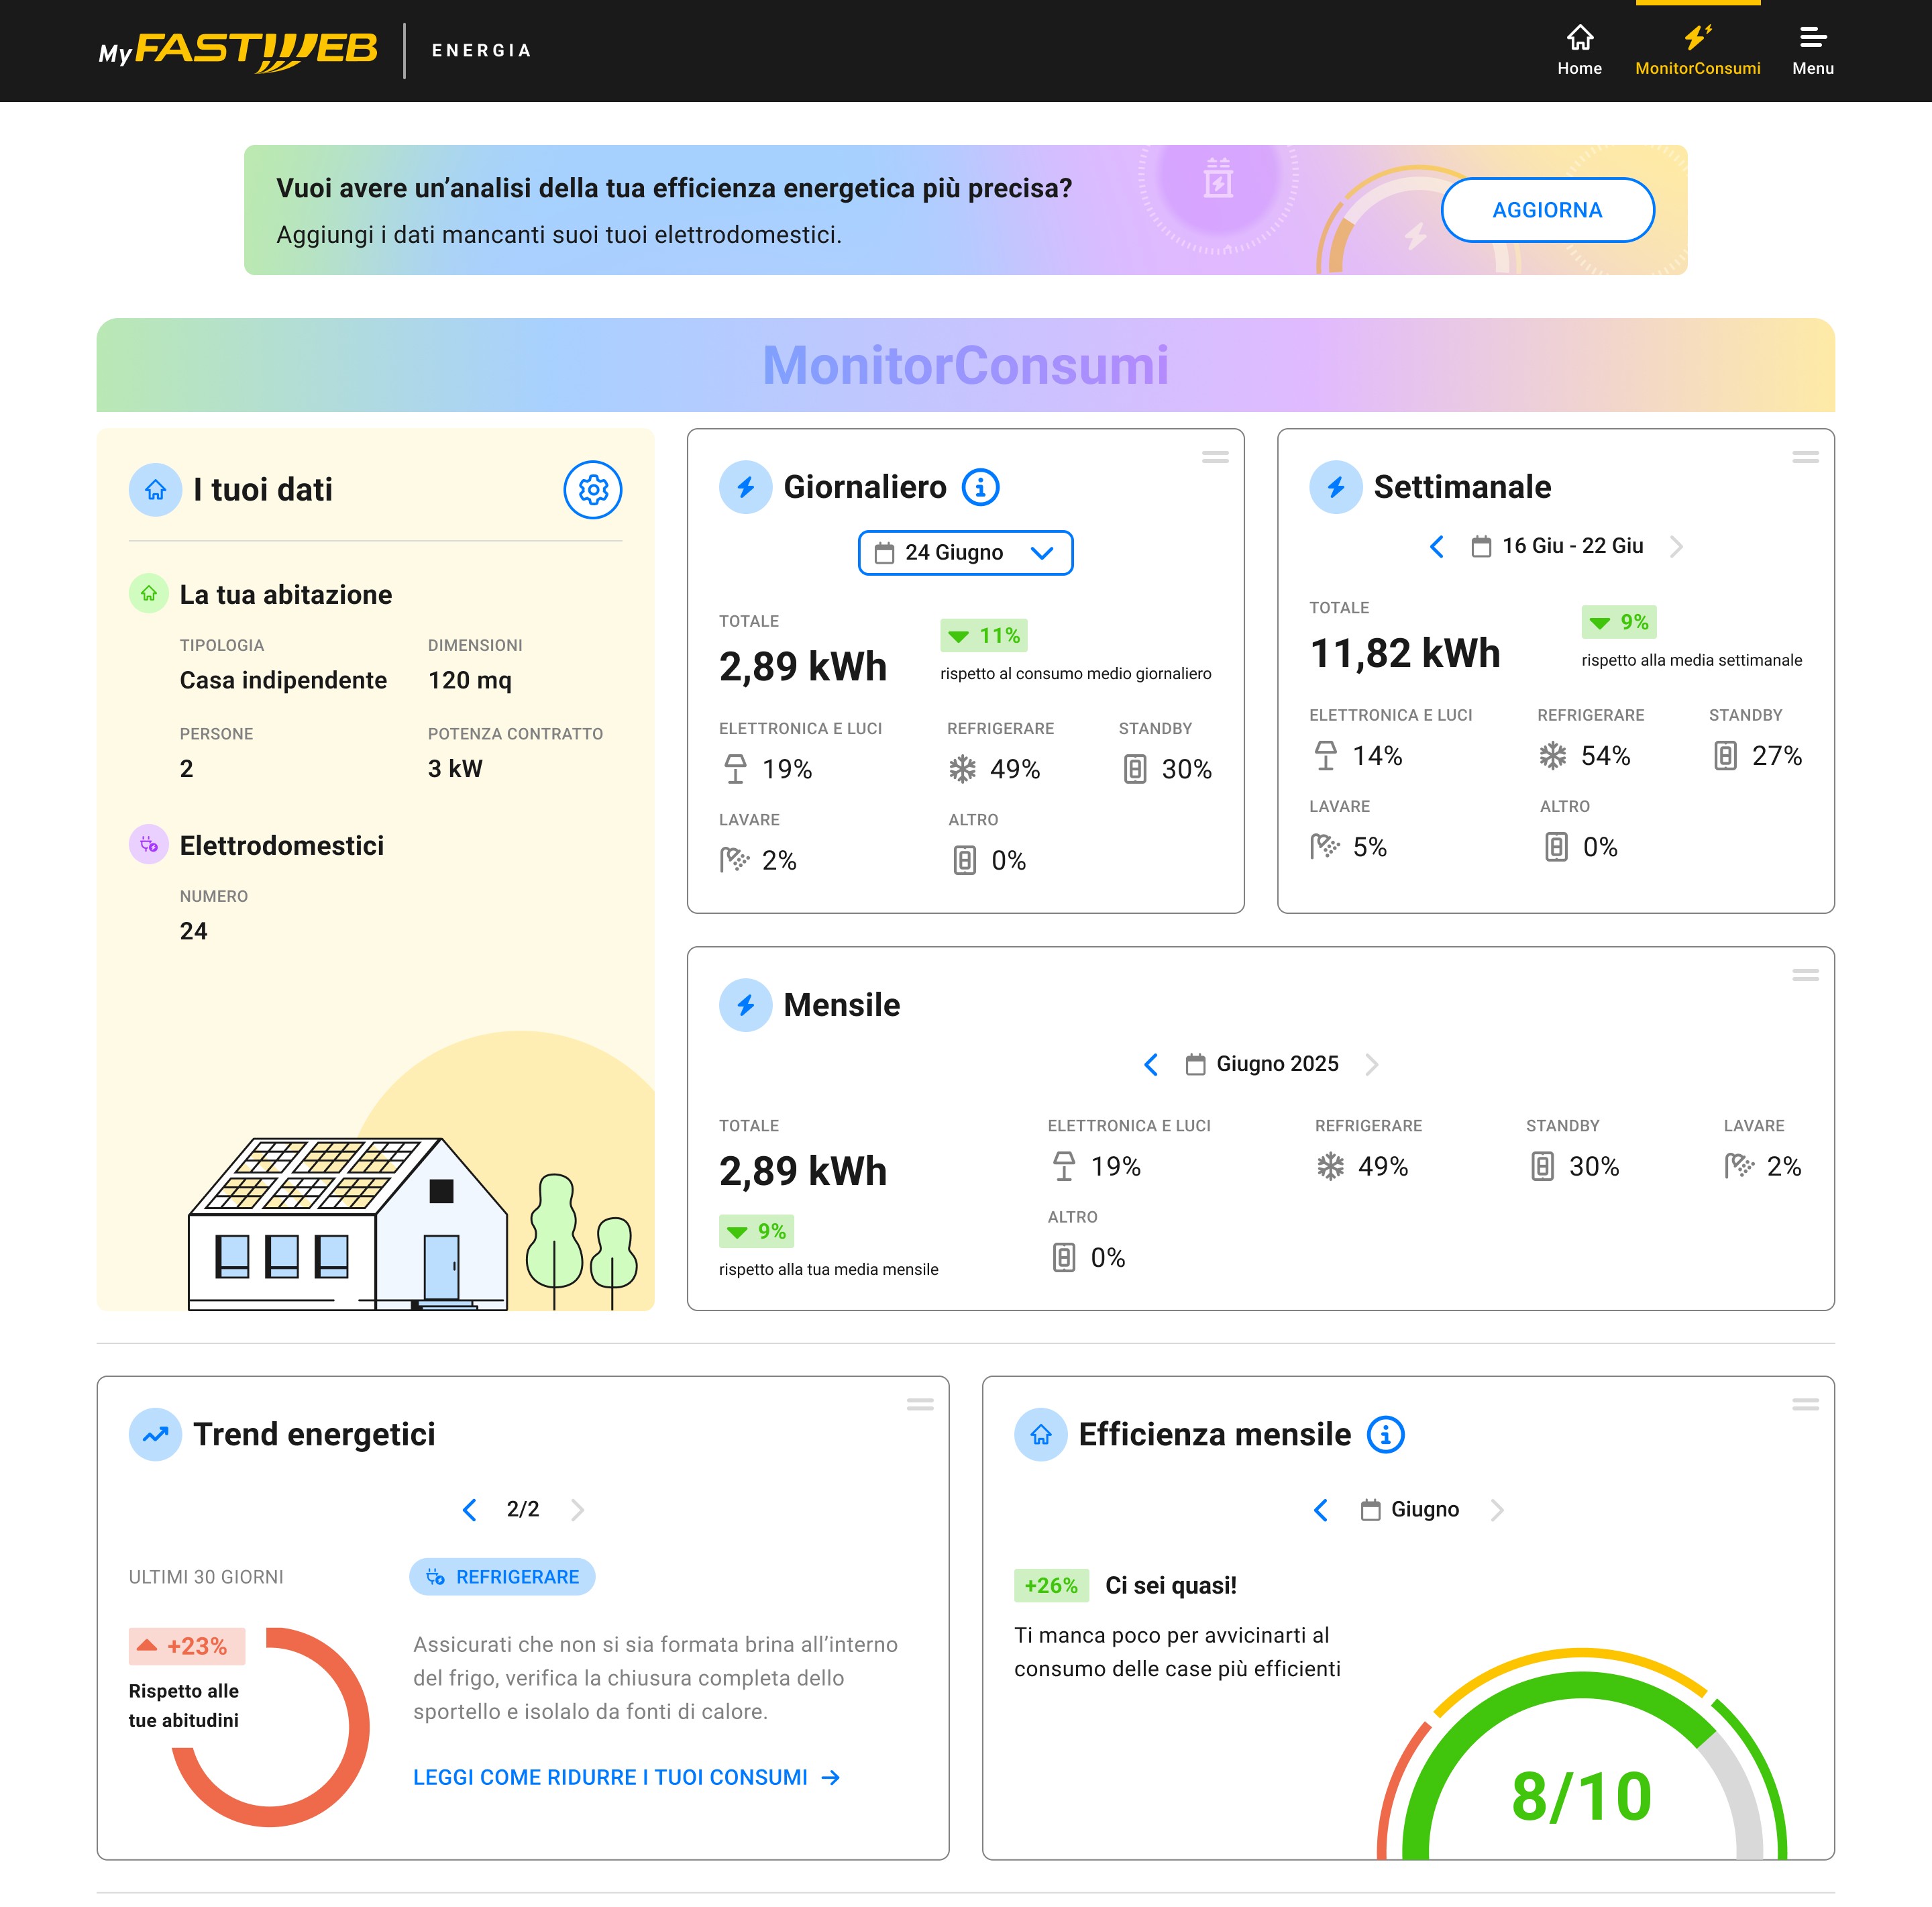1932x1907 pixels.
Task: Open the MonitorConsumi lightning icon in the navbar
Action: [1697, 38]
